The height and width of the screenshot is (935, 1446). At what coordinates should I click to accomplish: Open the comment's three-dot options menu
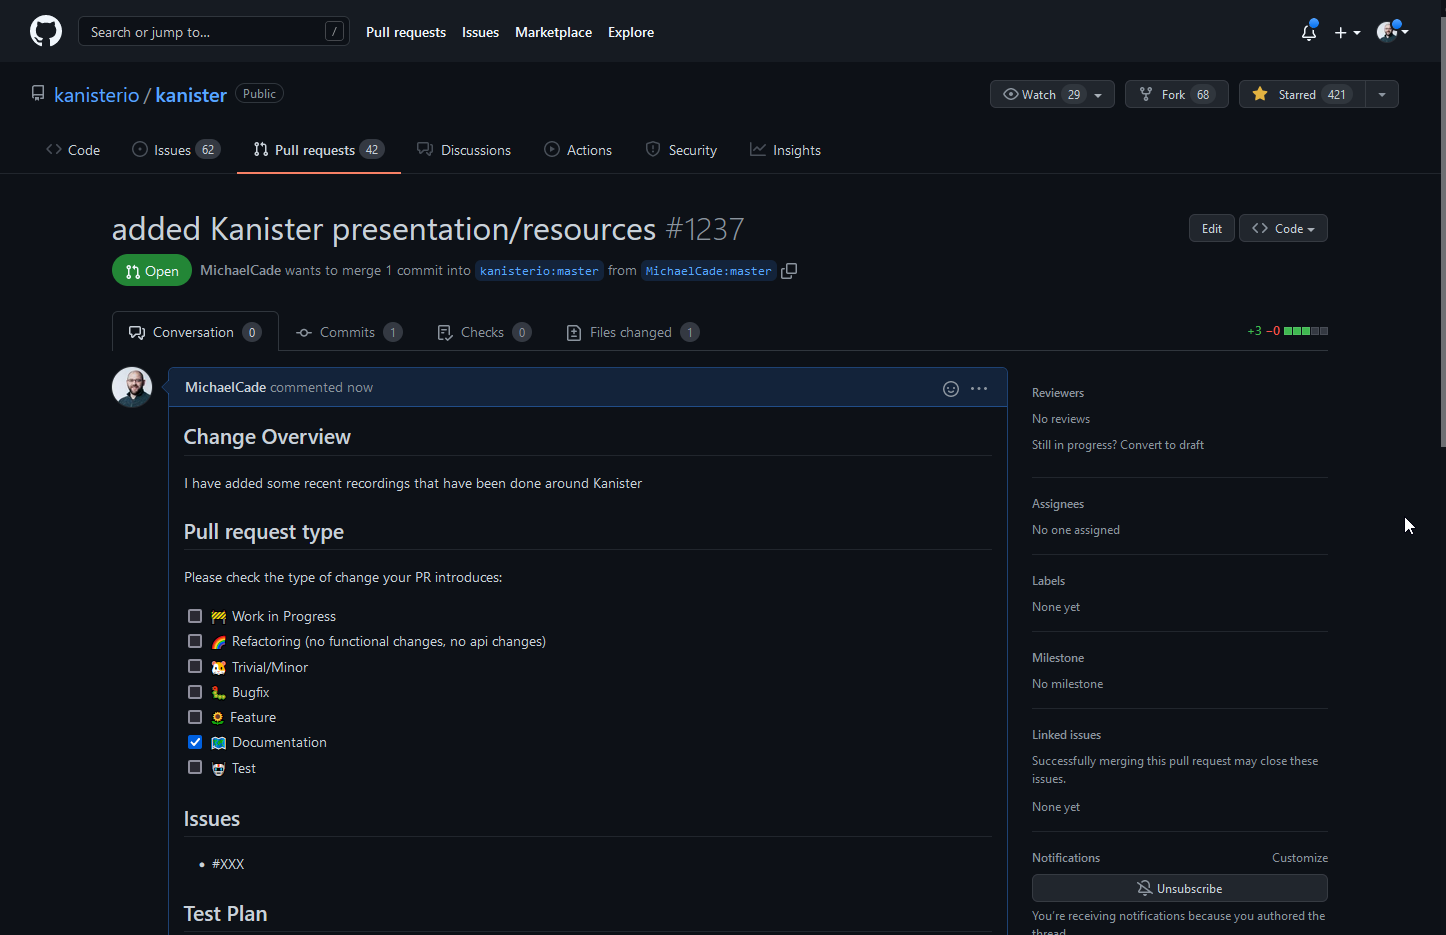click(x=979, y=388)
